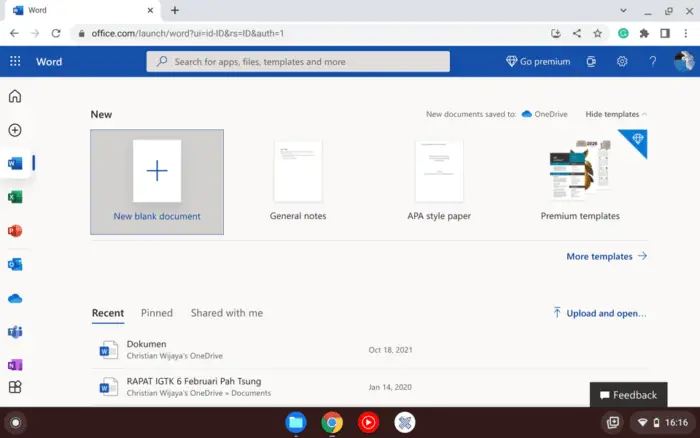700x438 pixels.
Task: Click the address bar URL
Action: pyautogui.click(x=188, y=33)
